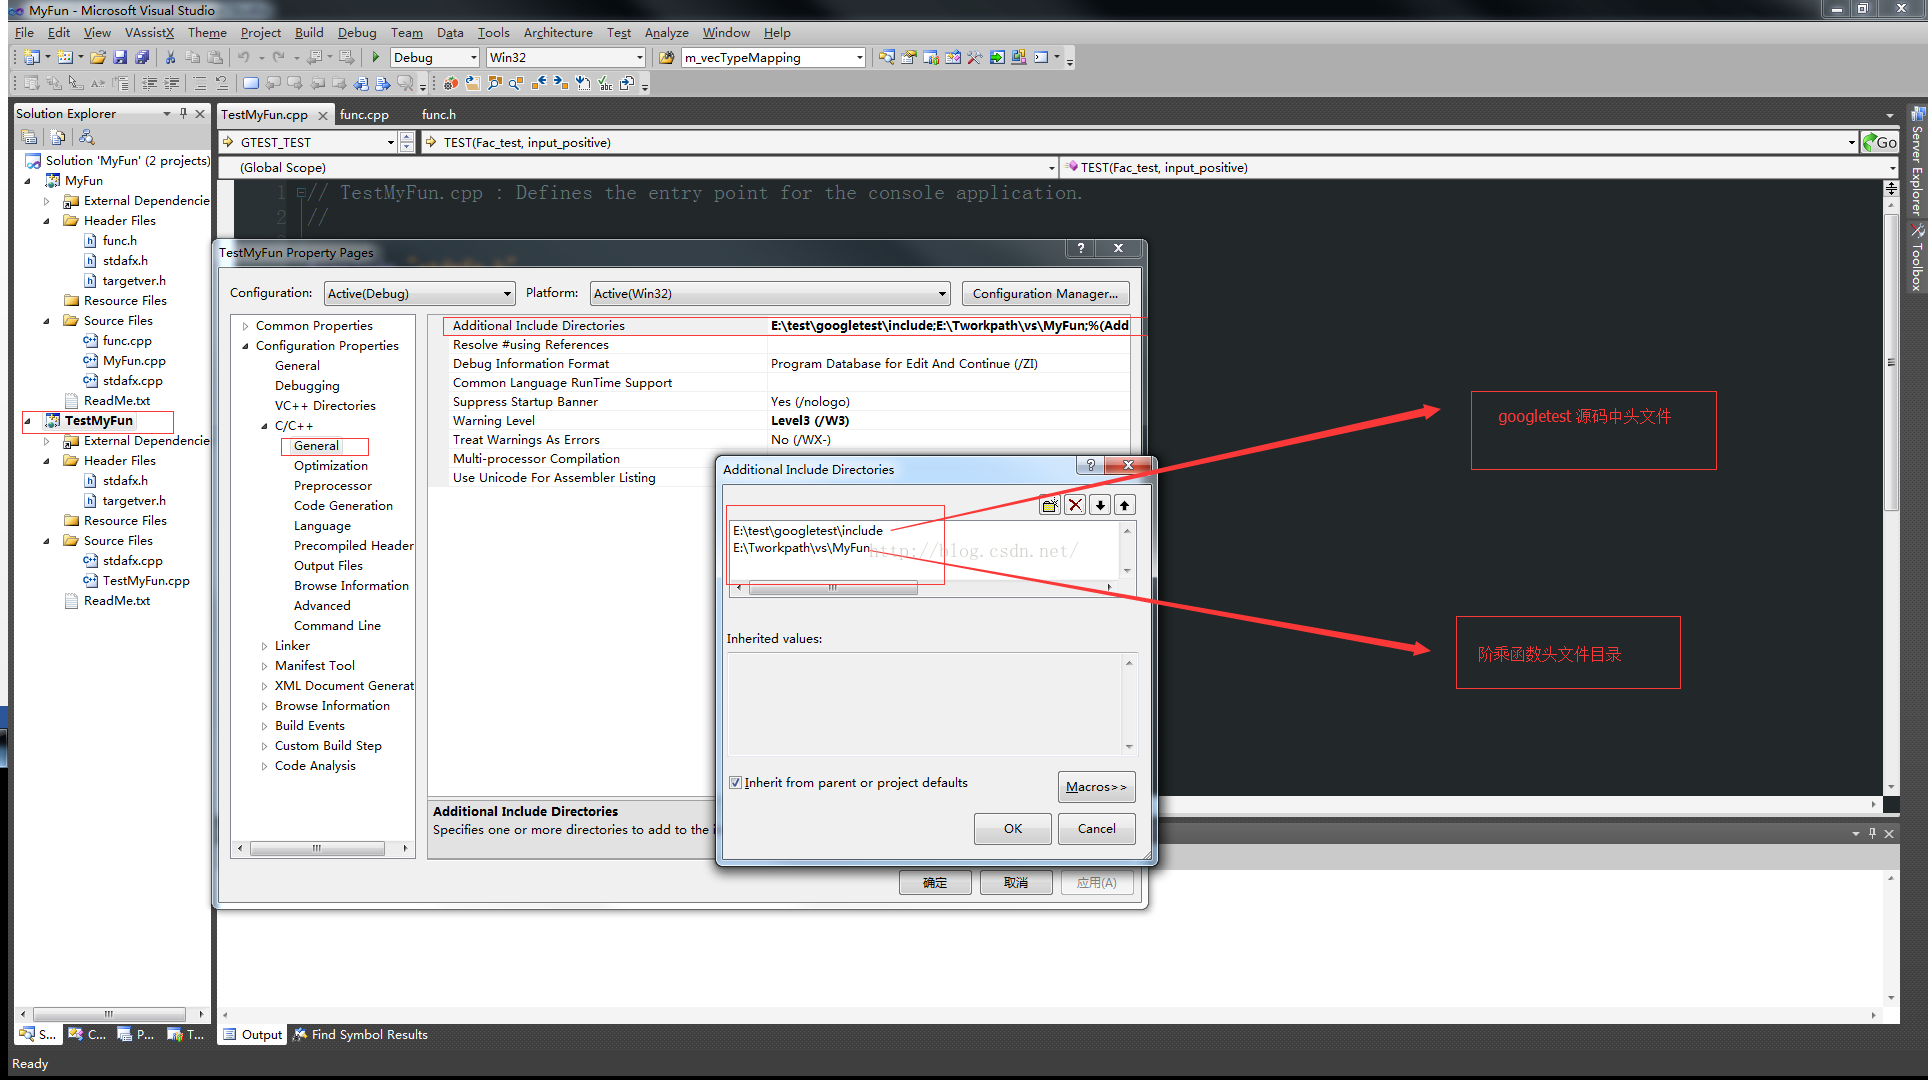The image size is (1928, 1080).
Task: Expand Manifest Tool tree node
Action: coord(265,666)
